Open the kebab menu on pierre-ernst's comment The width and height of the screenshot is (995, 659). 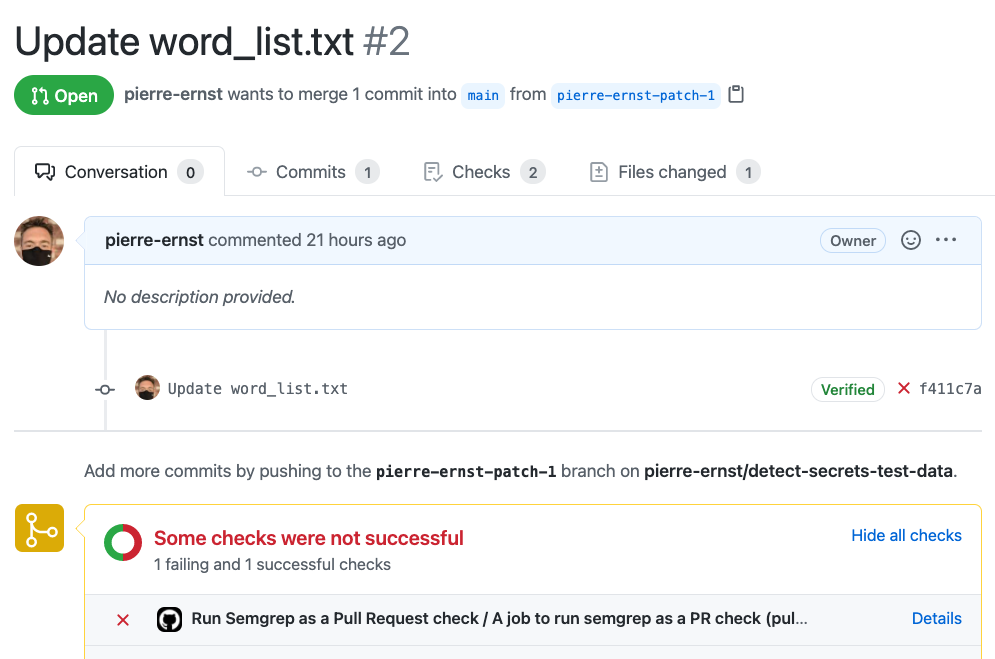coord(946,239)
